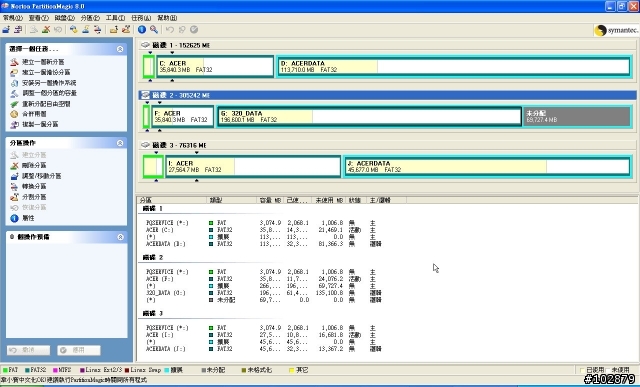The width and height of the screenshot is (640, 387).
Task: Click the 分區 column header
Action: (x=172, y=200)
